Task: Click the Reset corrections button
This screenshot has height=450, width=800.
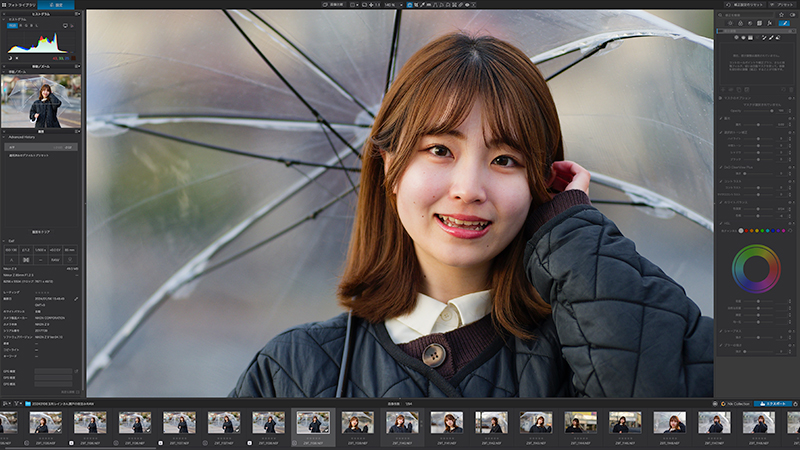Action: (x=744, y=5)
